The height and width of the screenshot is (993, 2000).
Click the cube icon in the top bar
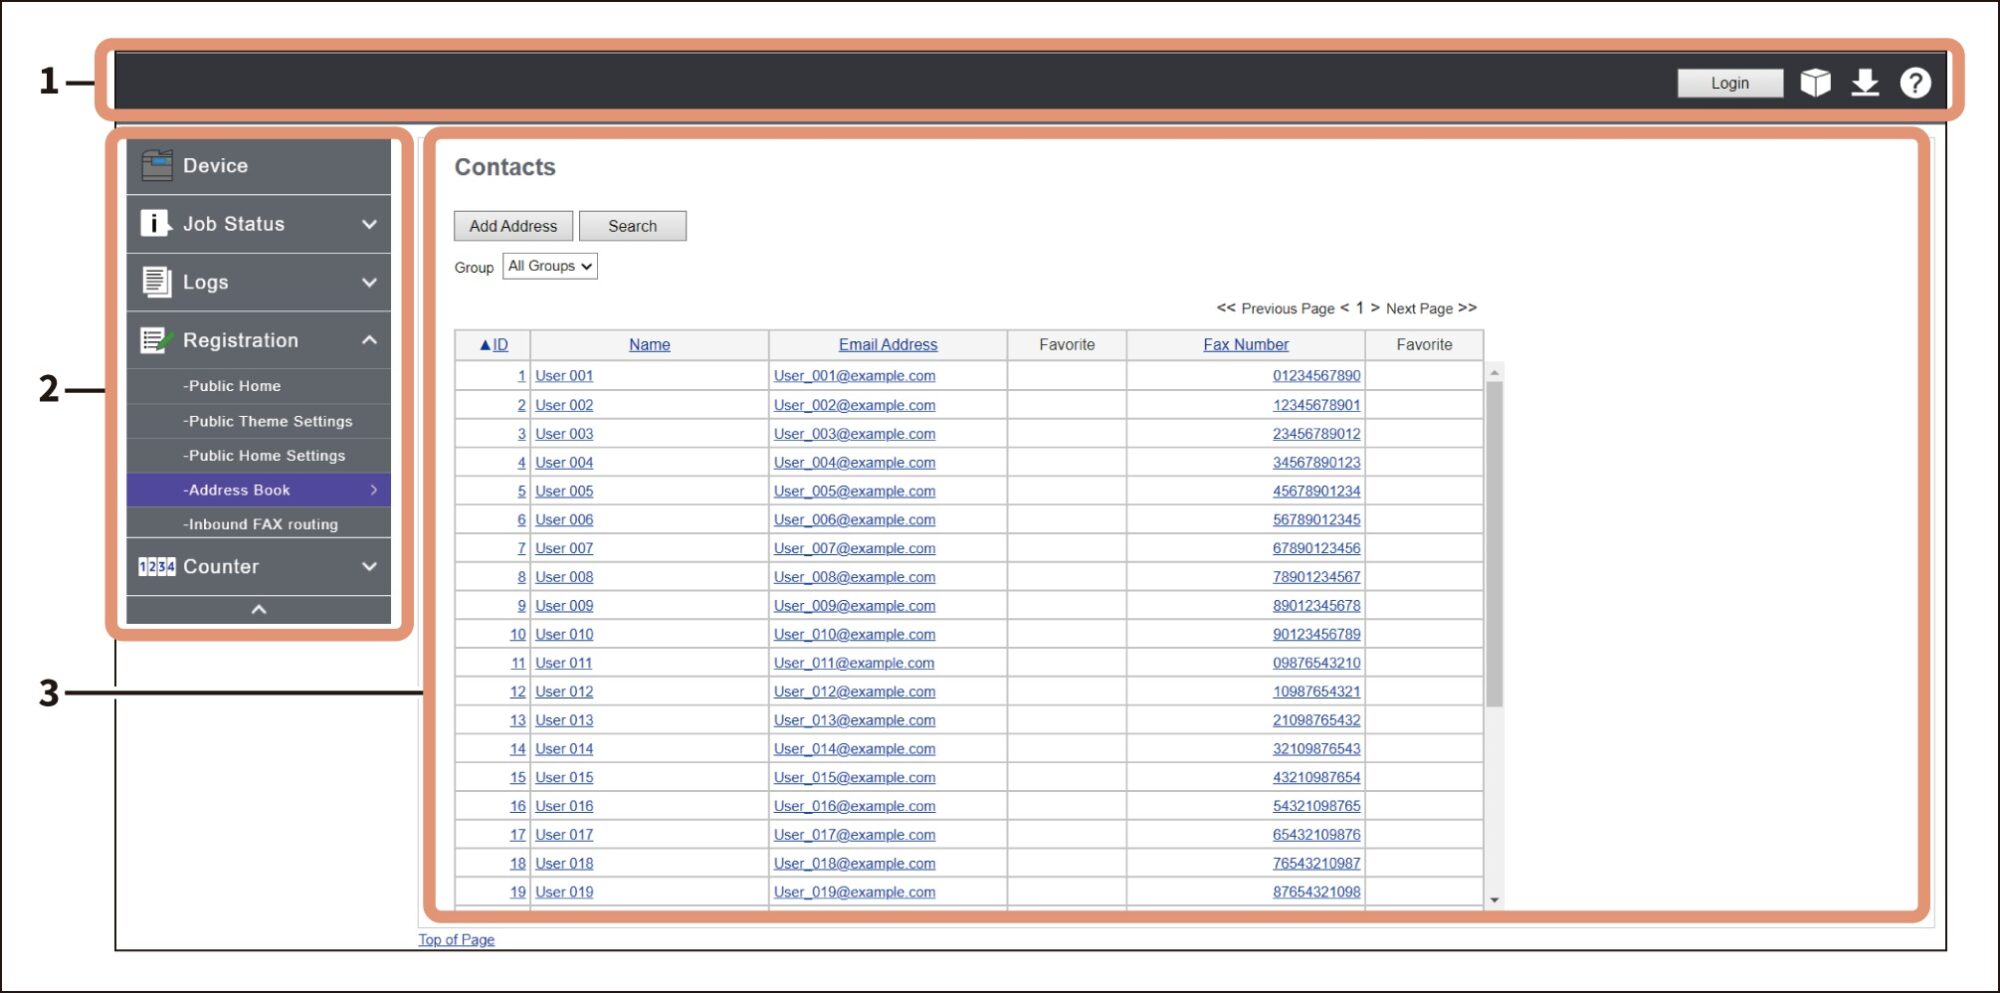pyautogui.click(x=1815, y=83)
